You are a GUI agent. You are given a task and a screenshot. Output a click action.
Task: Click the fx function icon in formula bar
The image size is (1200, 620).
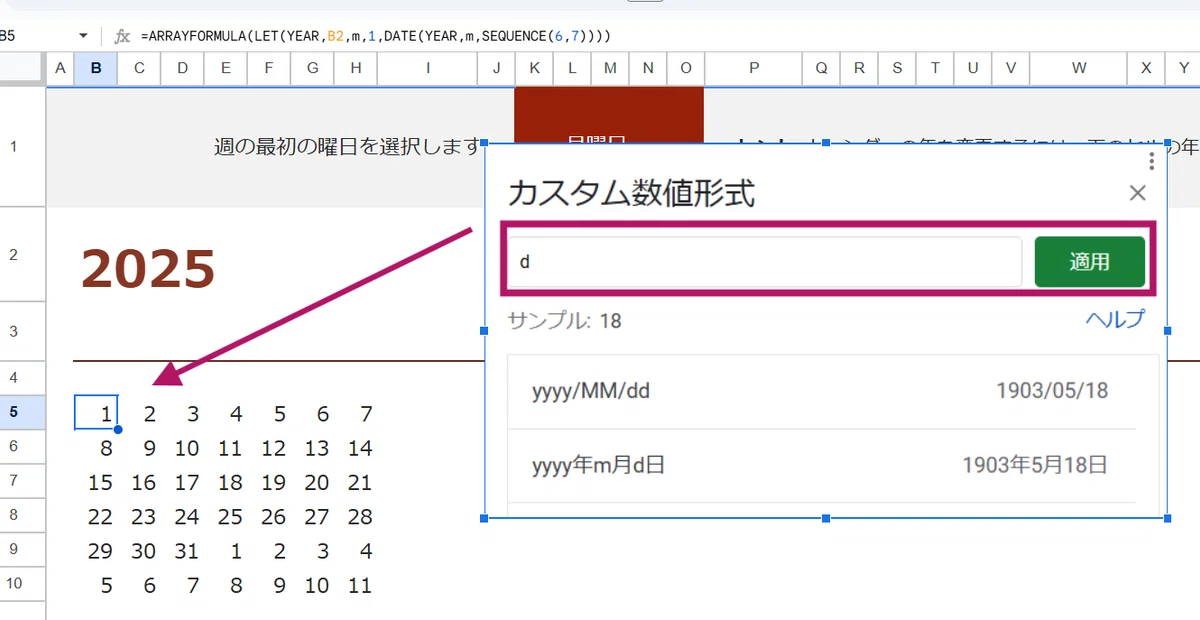click(x=122, y=36)
